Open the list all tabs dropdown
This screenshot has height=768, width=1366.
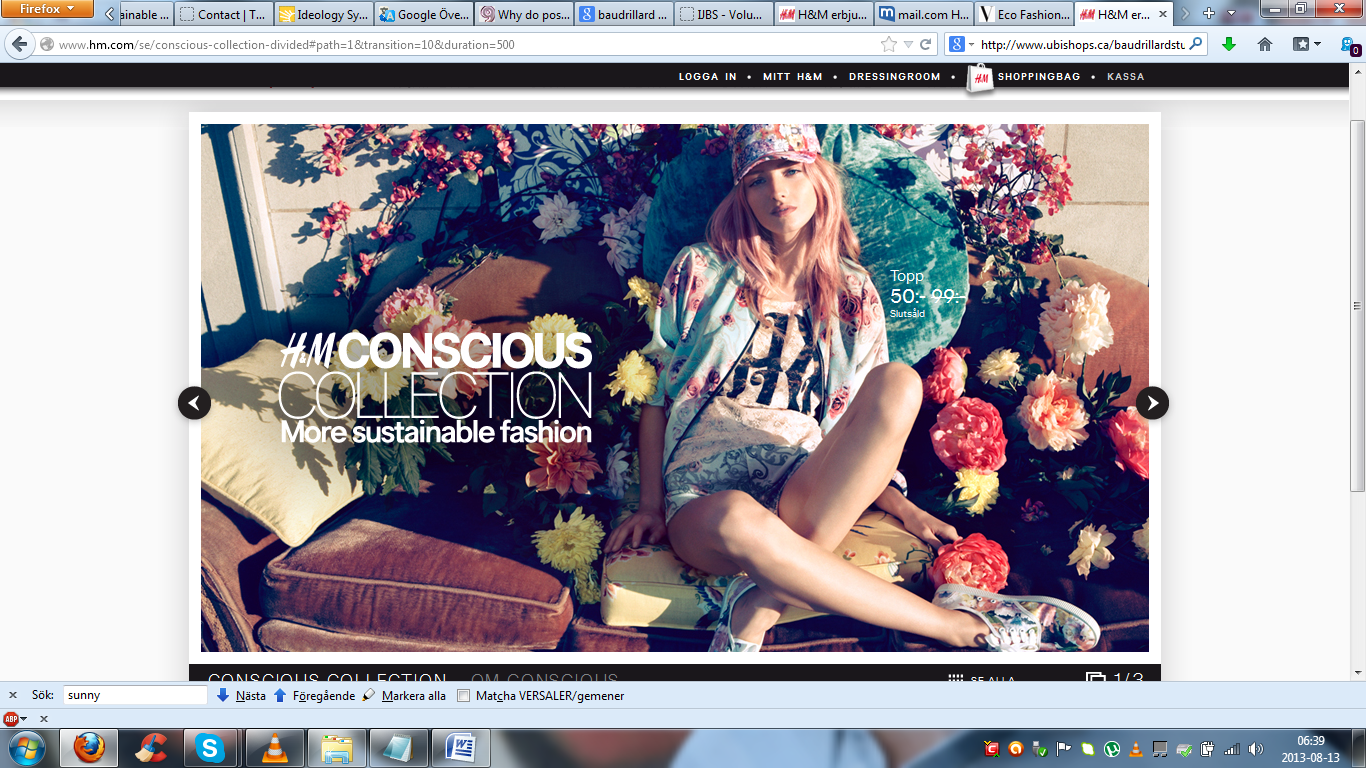(x=1232, y=14)
